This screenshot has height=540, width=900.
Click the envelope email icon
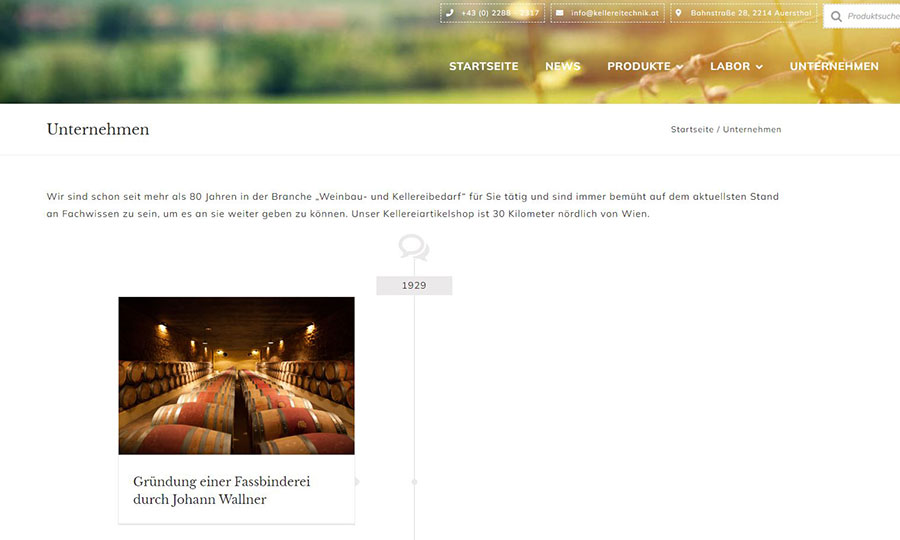(x=560, y=13)
